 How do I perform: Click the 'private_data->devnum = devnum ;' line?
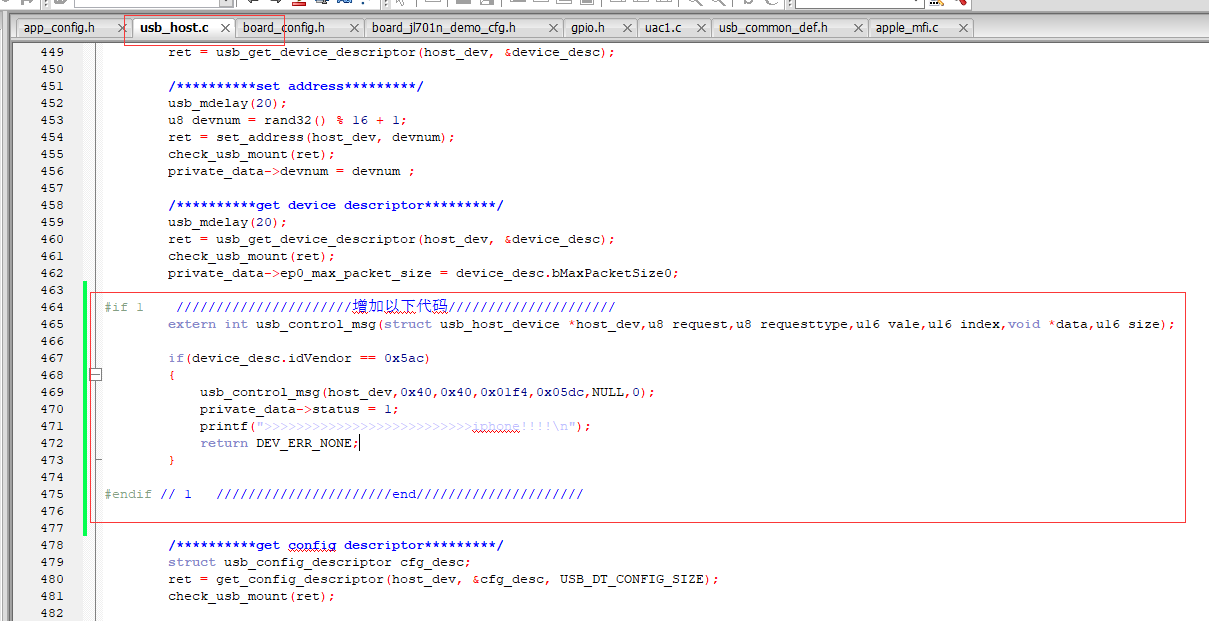click(x=292, y=171)
